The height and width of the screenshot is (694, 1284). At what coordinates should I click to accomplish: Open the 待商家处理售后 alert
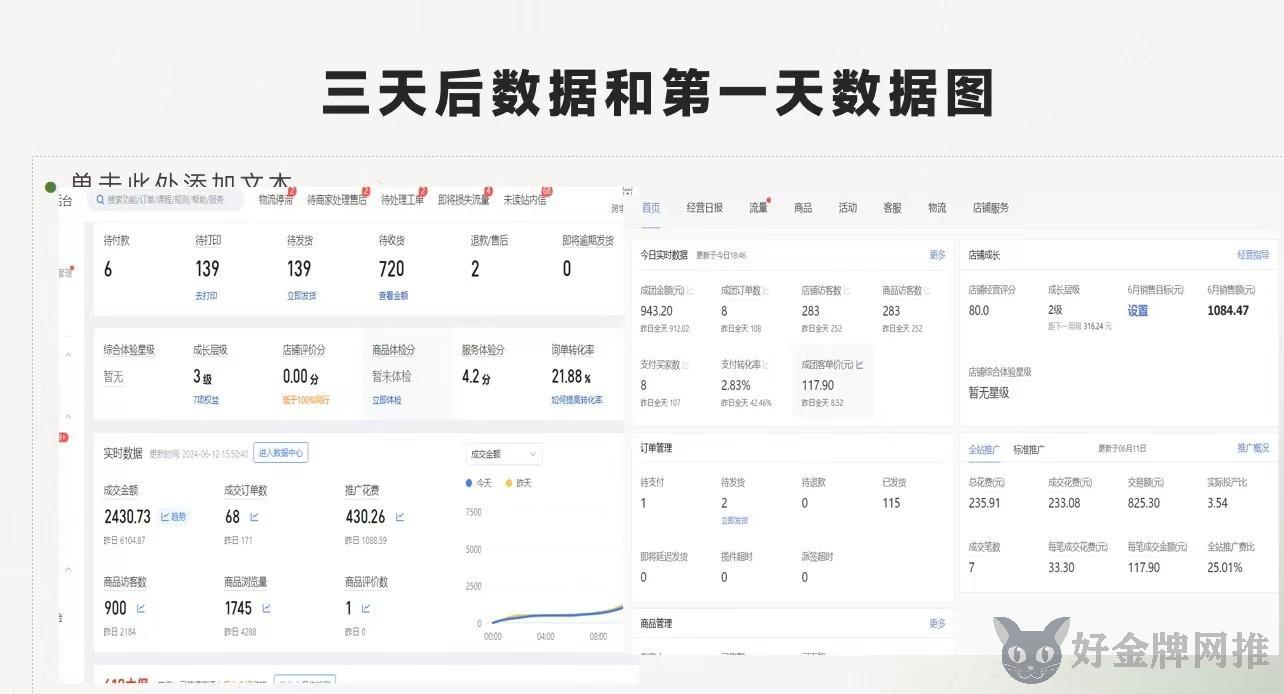point(337,200)
